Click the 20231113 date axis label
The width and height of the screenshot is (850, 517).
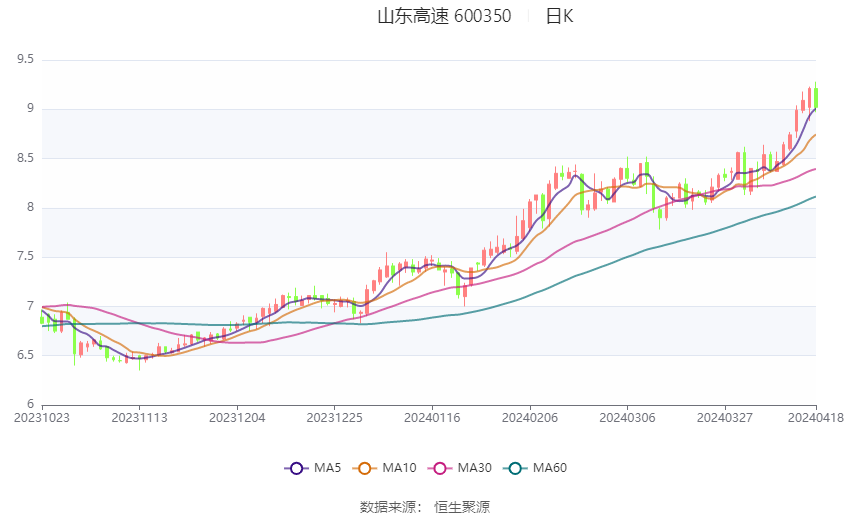[139, 418]
